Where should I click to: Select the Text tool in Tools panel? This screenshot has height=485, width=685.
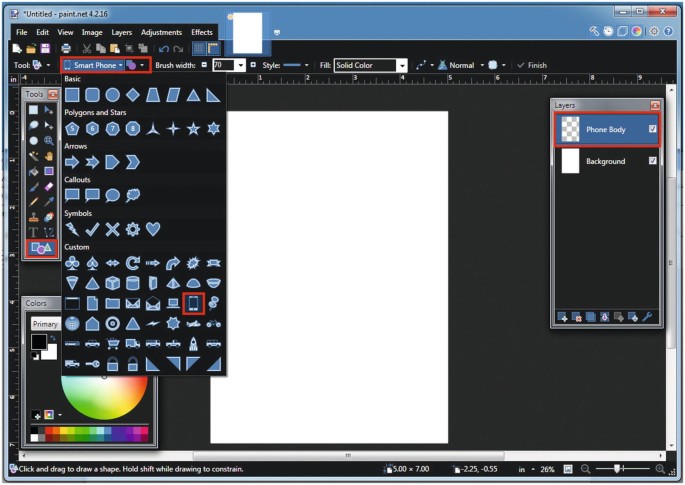click(x=33, y=232)
